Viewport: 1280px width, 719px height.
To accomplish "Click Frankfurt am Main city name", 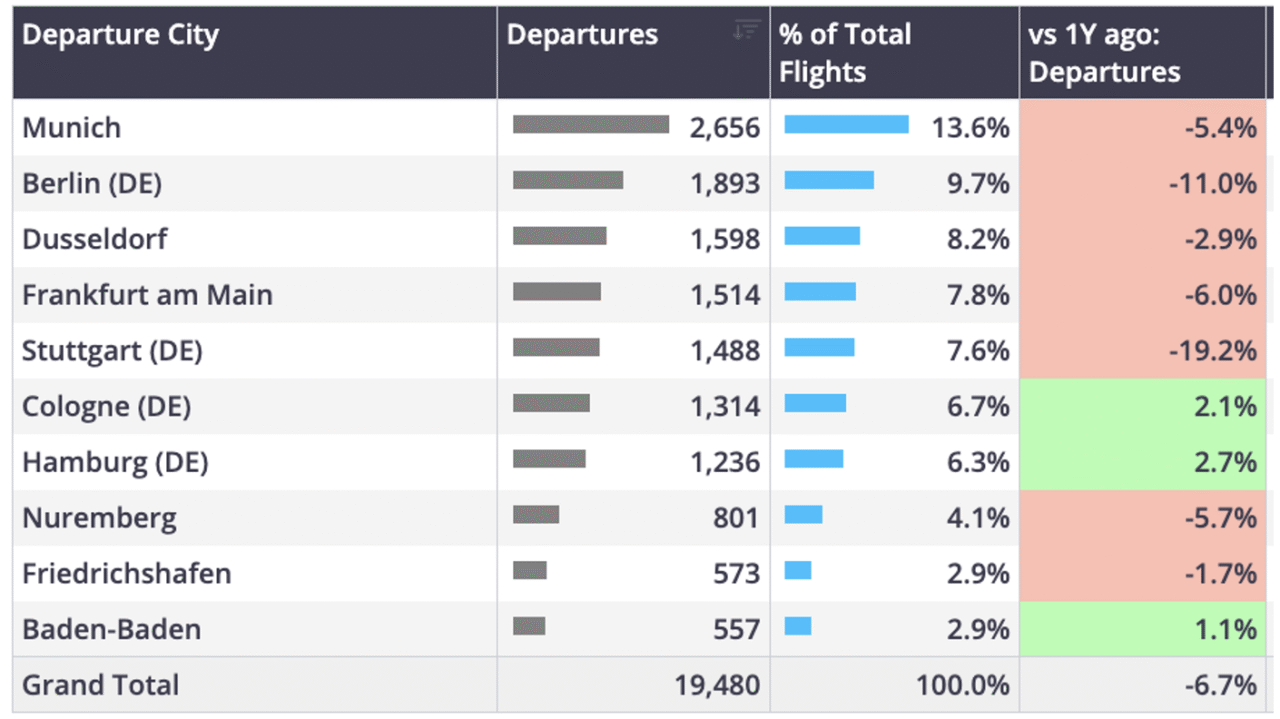I will 147,295.
